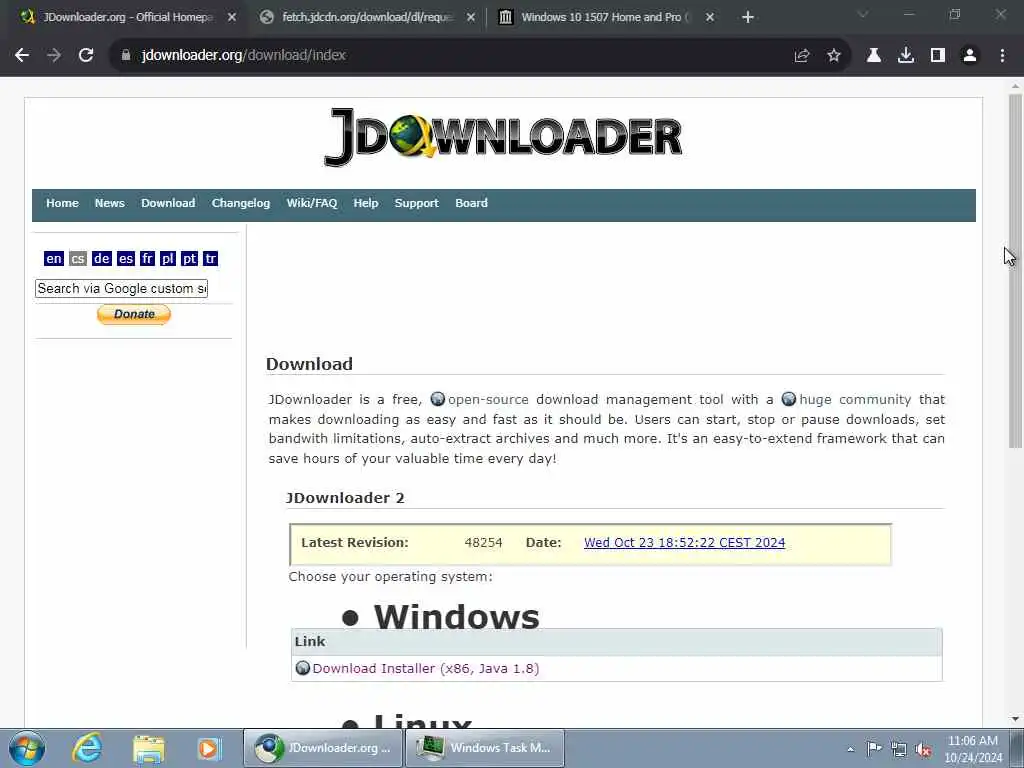Follow the huge community link
The width and height of the screenshot is (1024, 768).
tap(855, 400)
